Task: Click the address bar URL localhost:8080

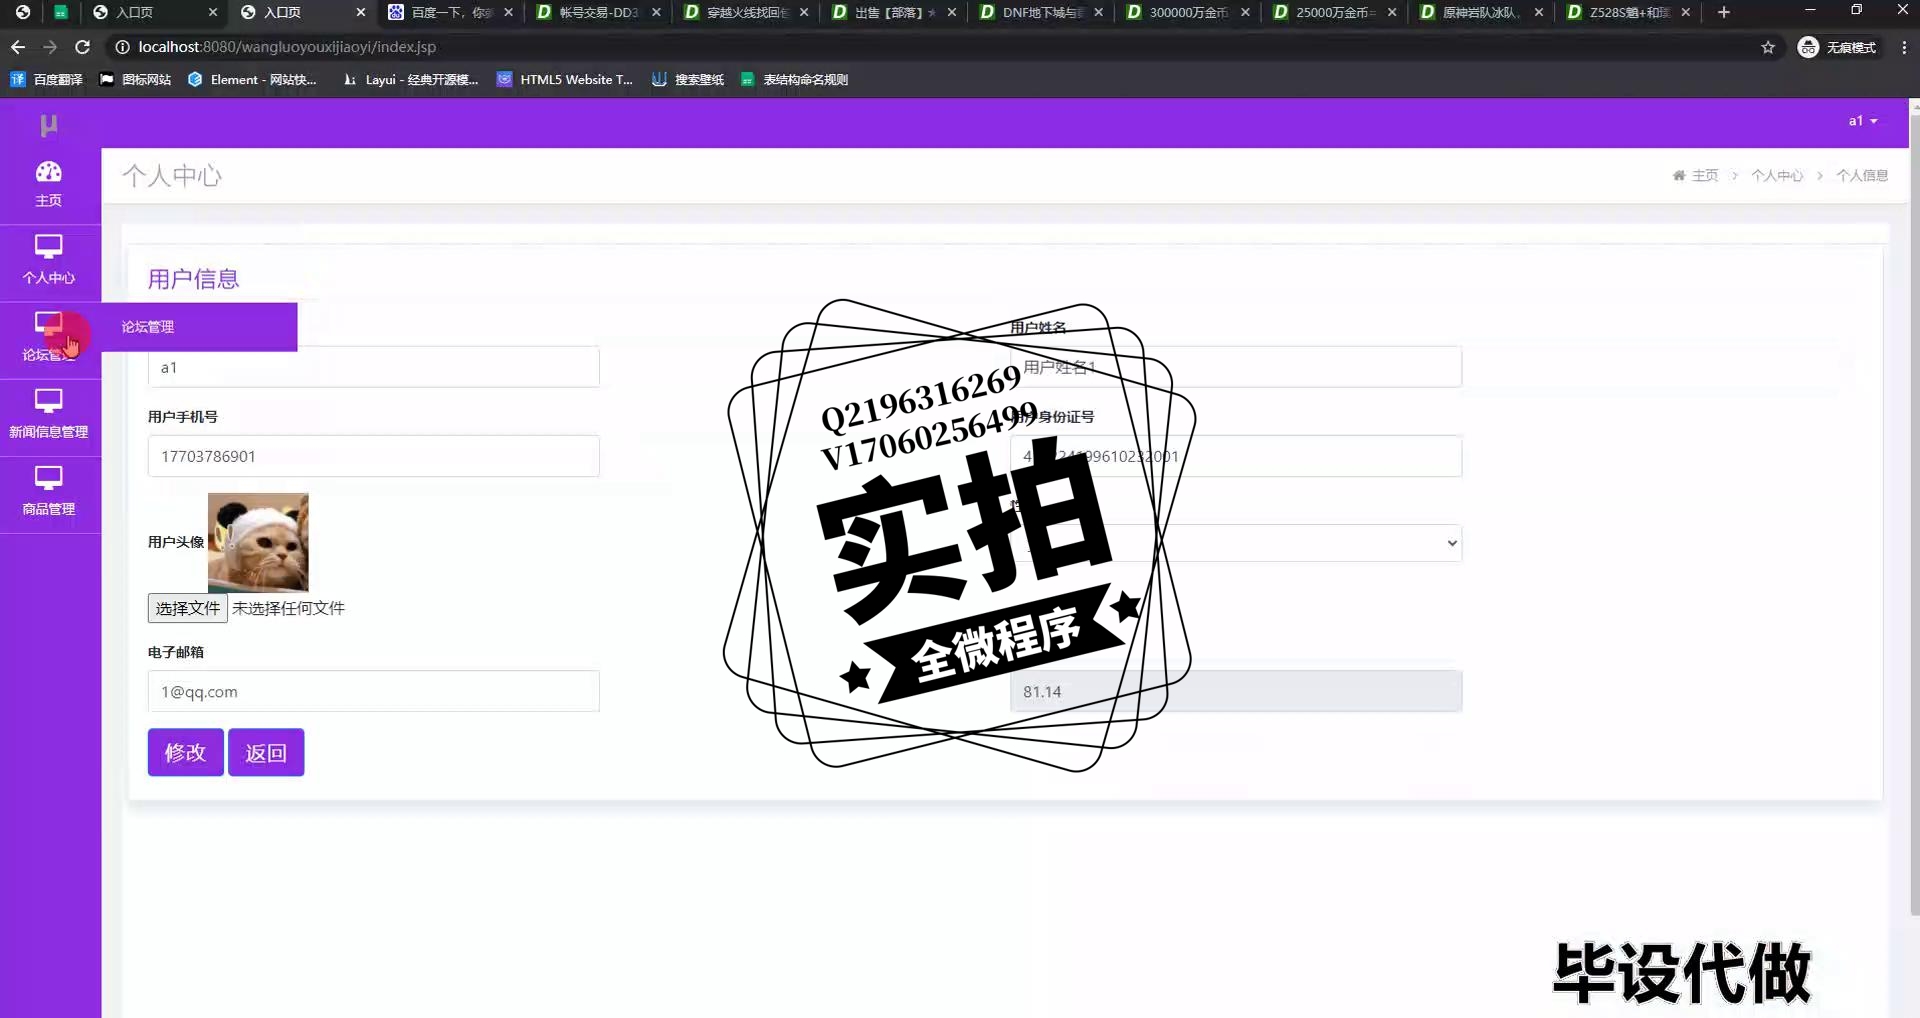Action: pos(287,47)
